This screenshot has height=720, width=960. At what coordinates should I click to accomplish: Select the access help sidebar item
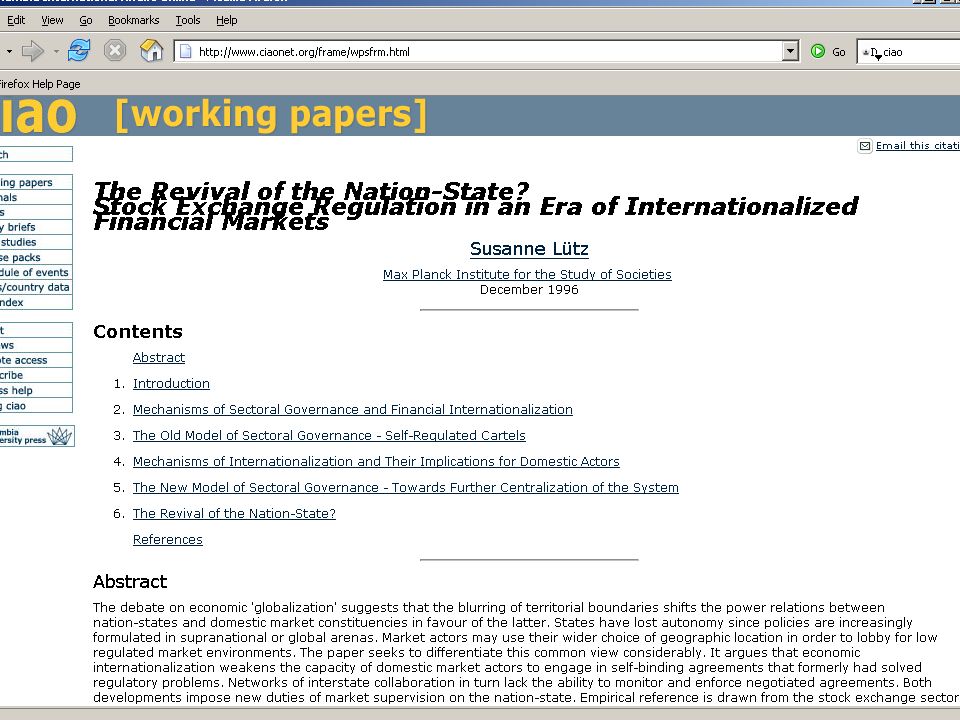(x=36, y=391)
